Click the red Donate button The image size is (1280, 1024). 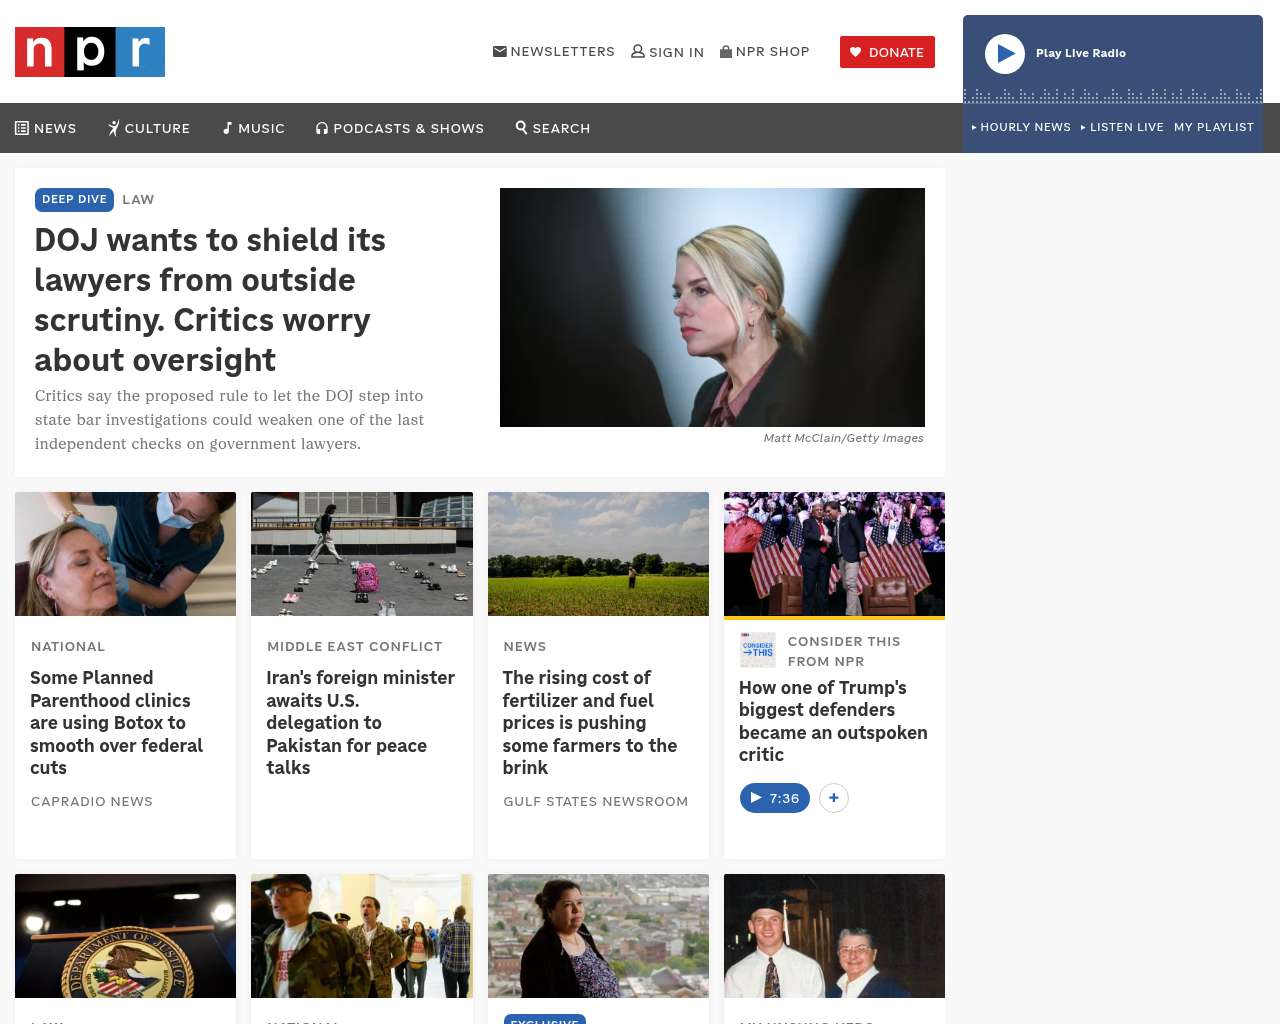coord(887,52)
